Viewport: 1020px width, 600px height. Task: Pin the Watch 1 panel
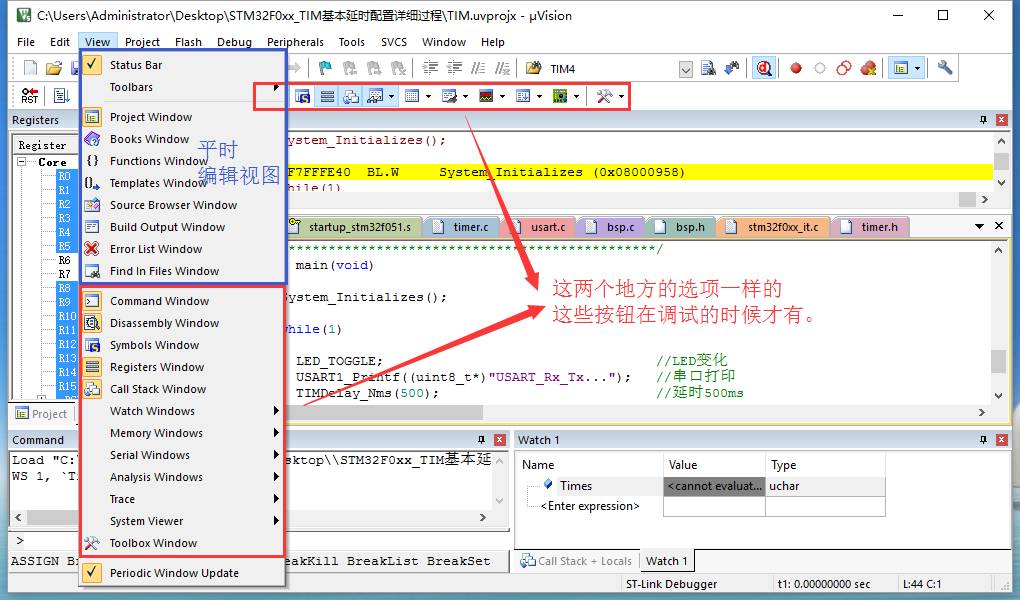(x=983, y=440)
